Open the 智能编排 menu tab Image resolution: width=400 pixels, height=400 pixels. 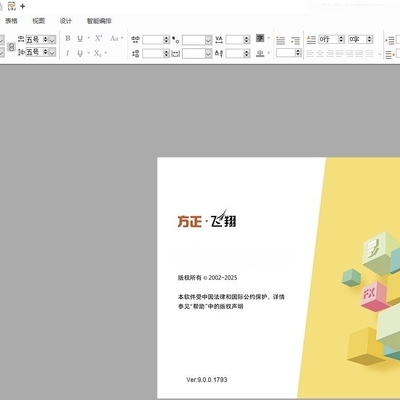click(99, 21)
